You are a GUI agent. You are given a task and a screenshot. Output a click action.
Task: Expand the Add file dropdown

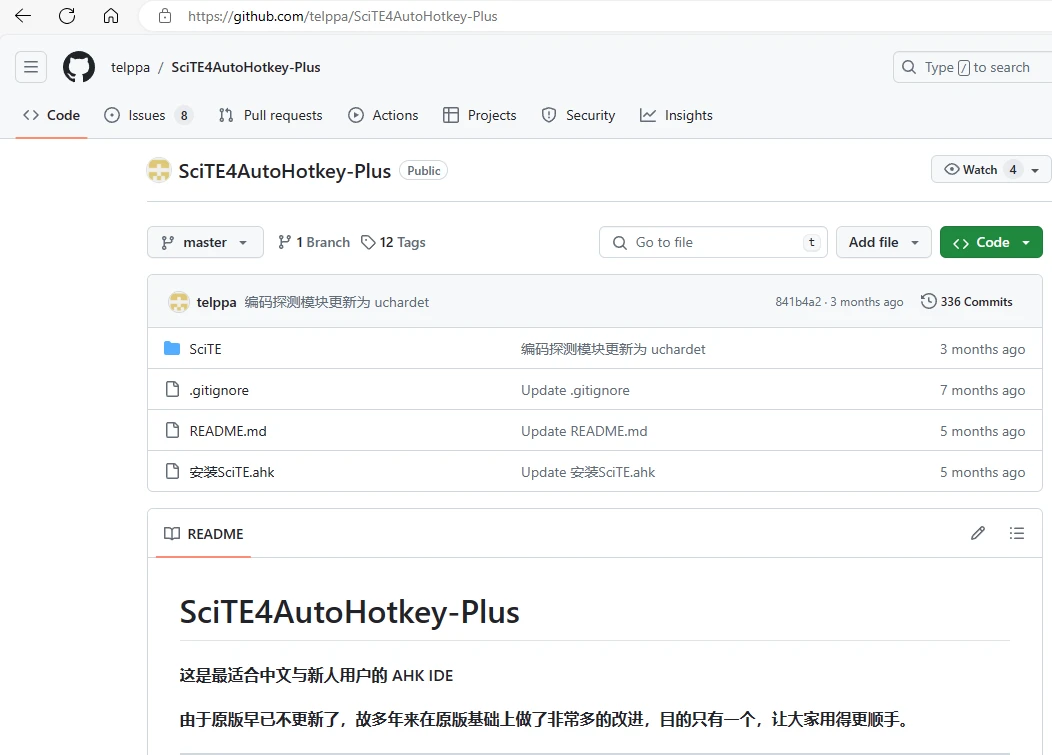[x=884, y=242]
